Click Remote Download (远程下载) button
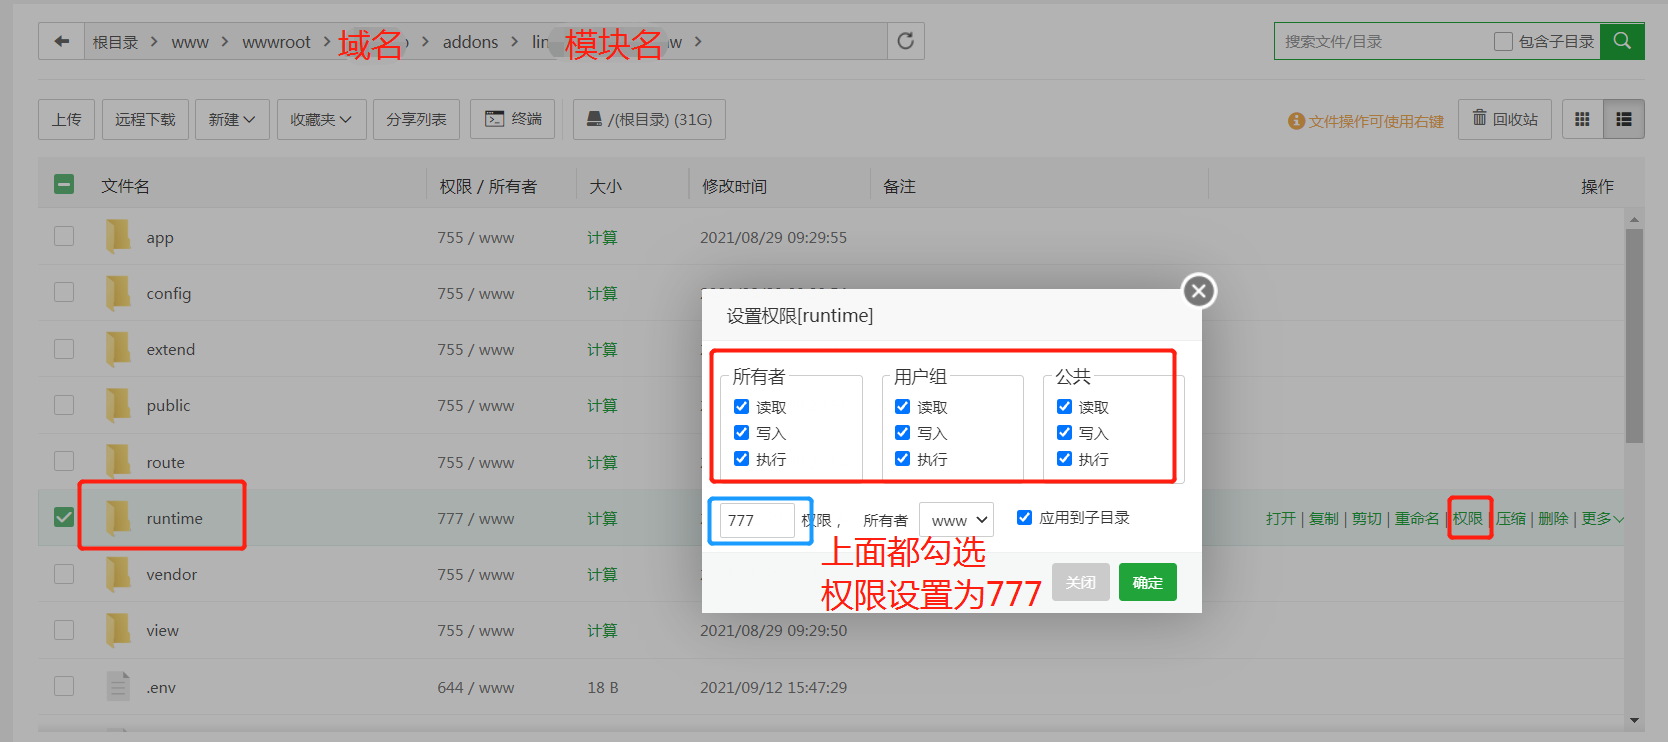Image resolution: width=1668 pixels, height=742 pixels. 145,119
